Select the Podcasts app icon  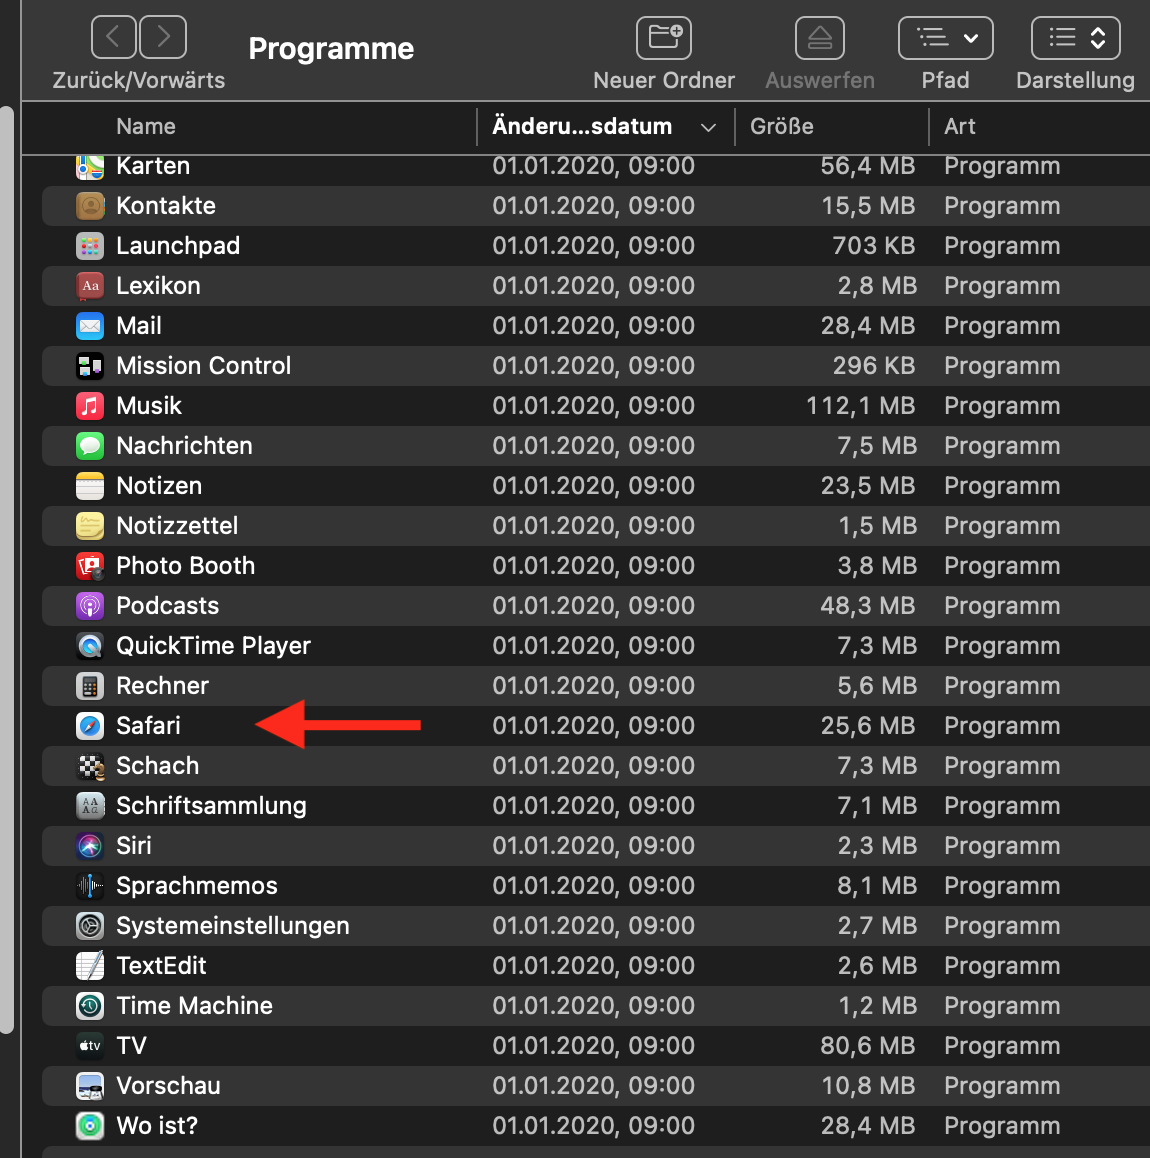tap(90, 606)
